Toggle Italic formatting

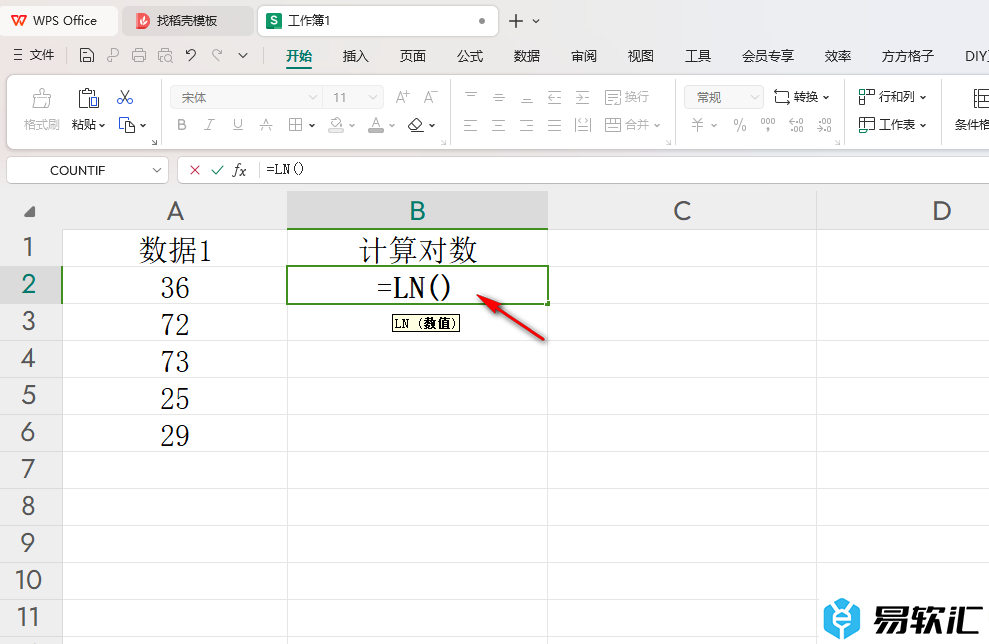click(x=209, y=125)
